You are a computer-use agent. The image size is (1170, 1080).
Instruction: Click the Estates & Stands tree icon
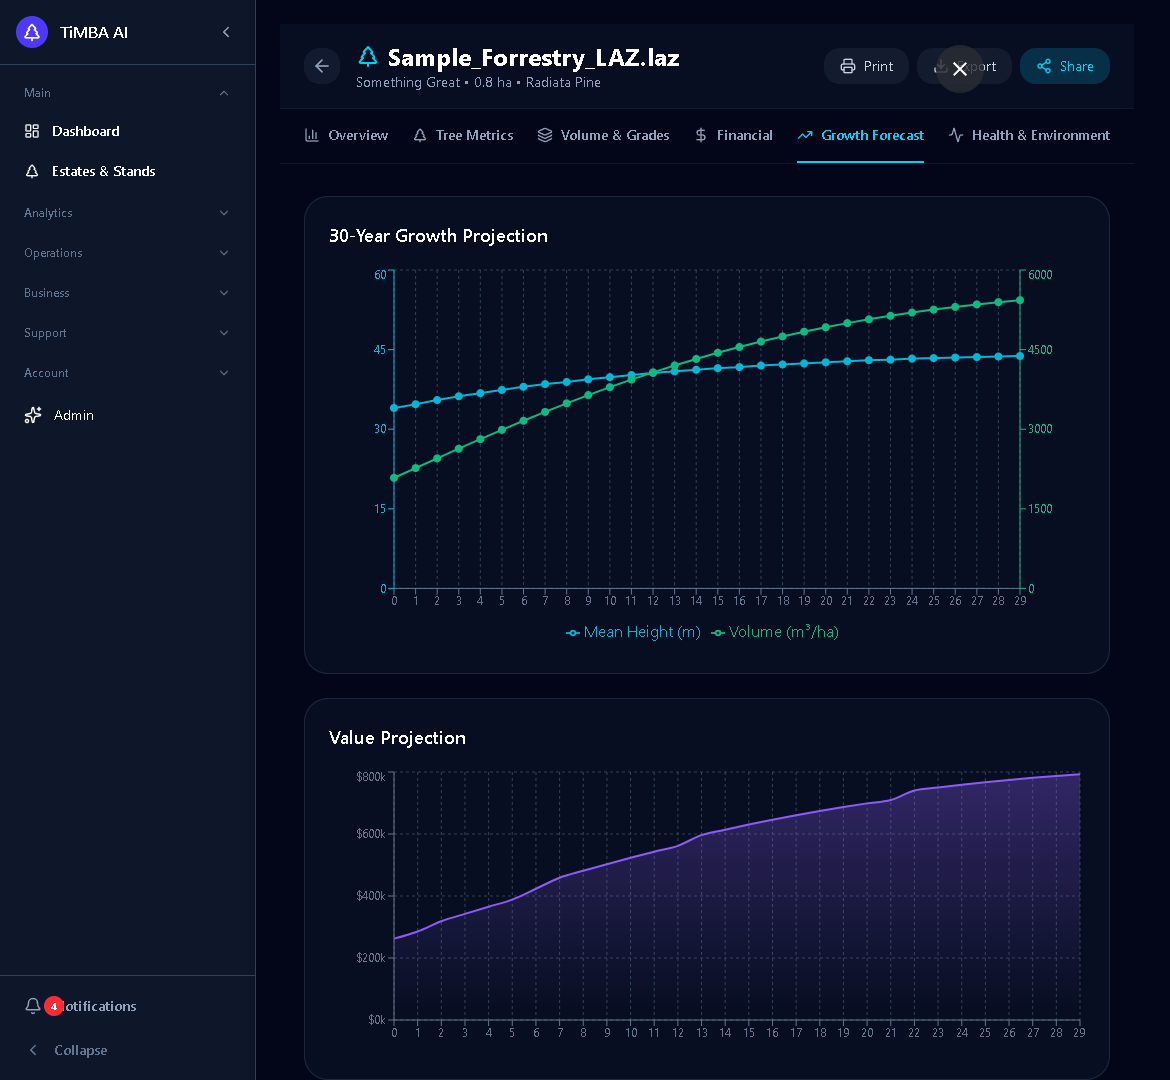click(32, 171)
